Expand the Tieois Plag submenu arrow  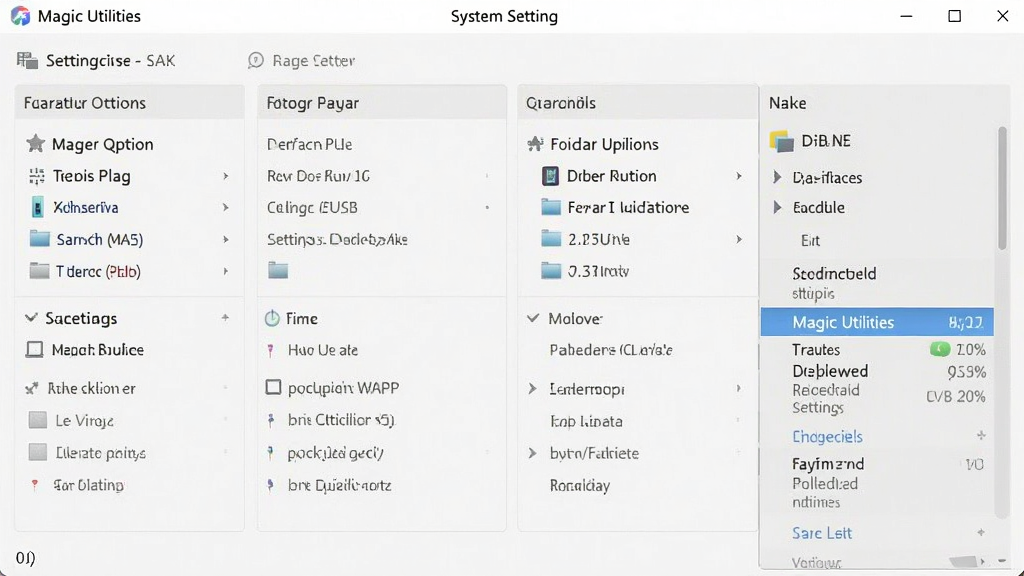(225, 176)
